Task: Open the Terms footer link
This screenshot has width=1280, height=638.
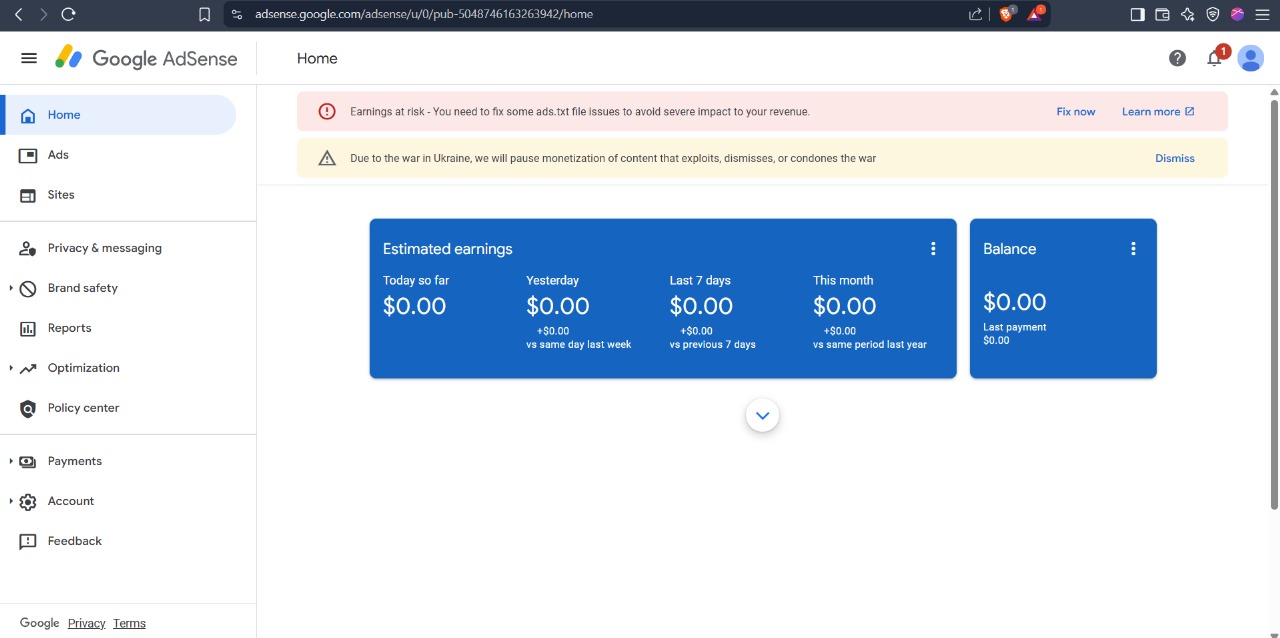Action: click(x=129, y=623)
